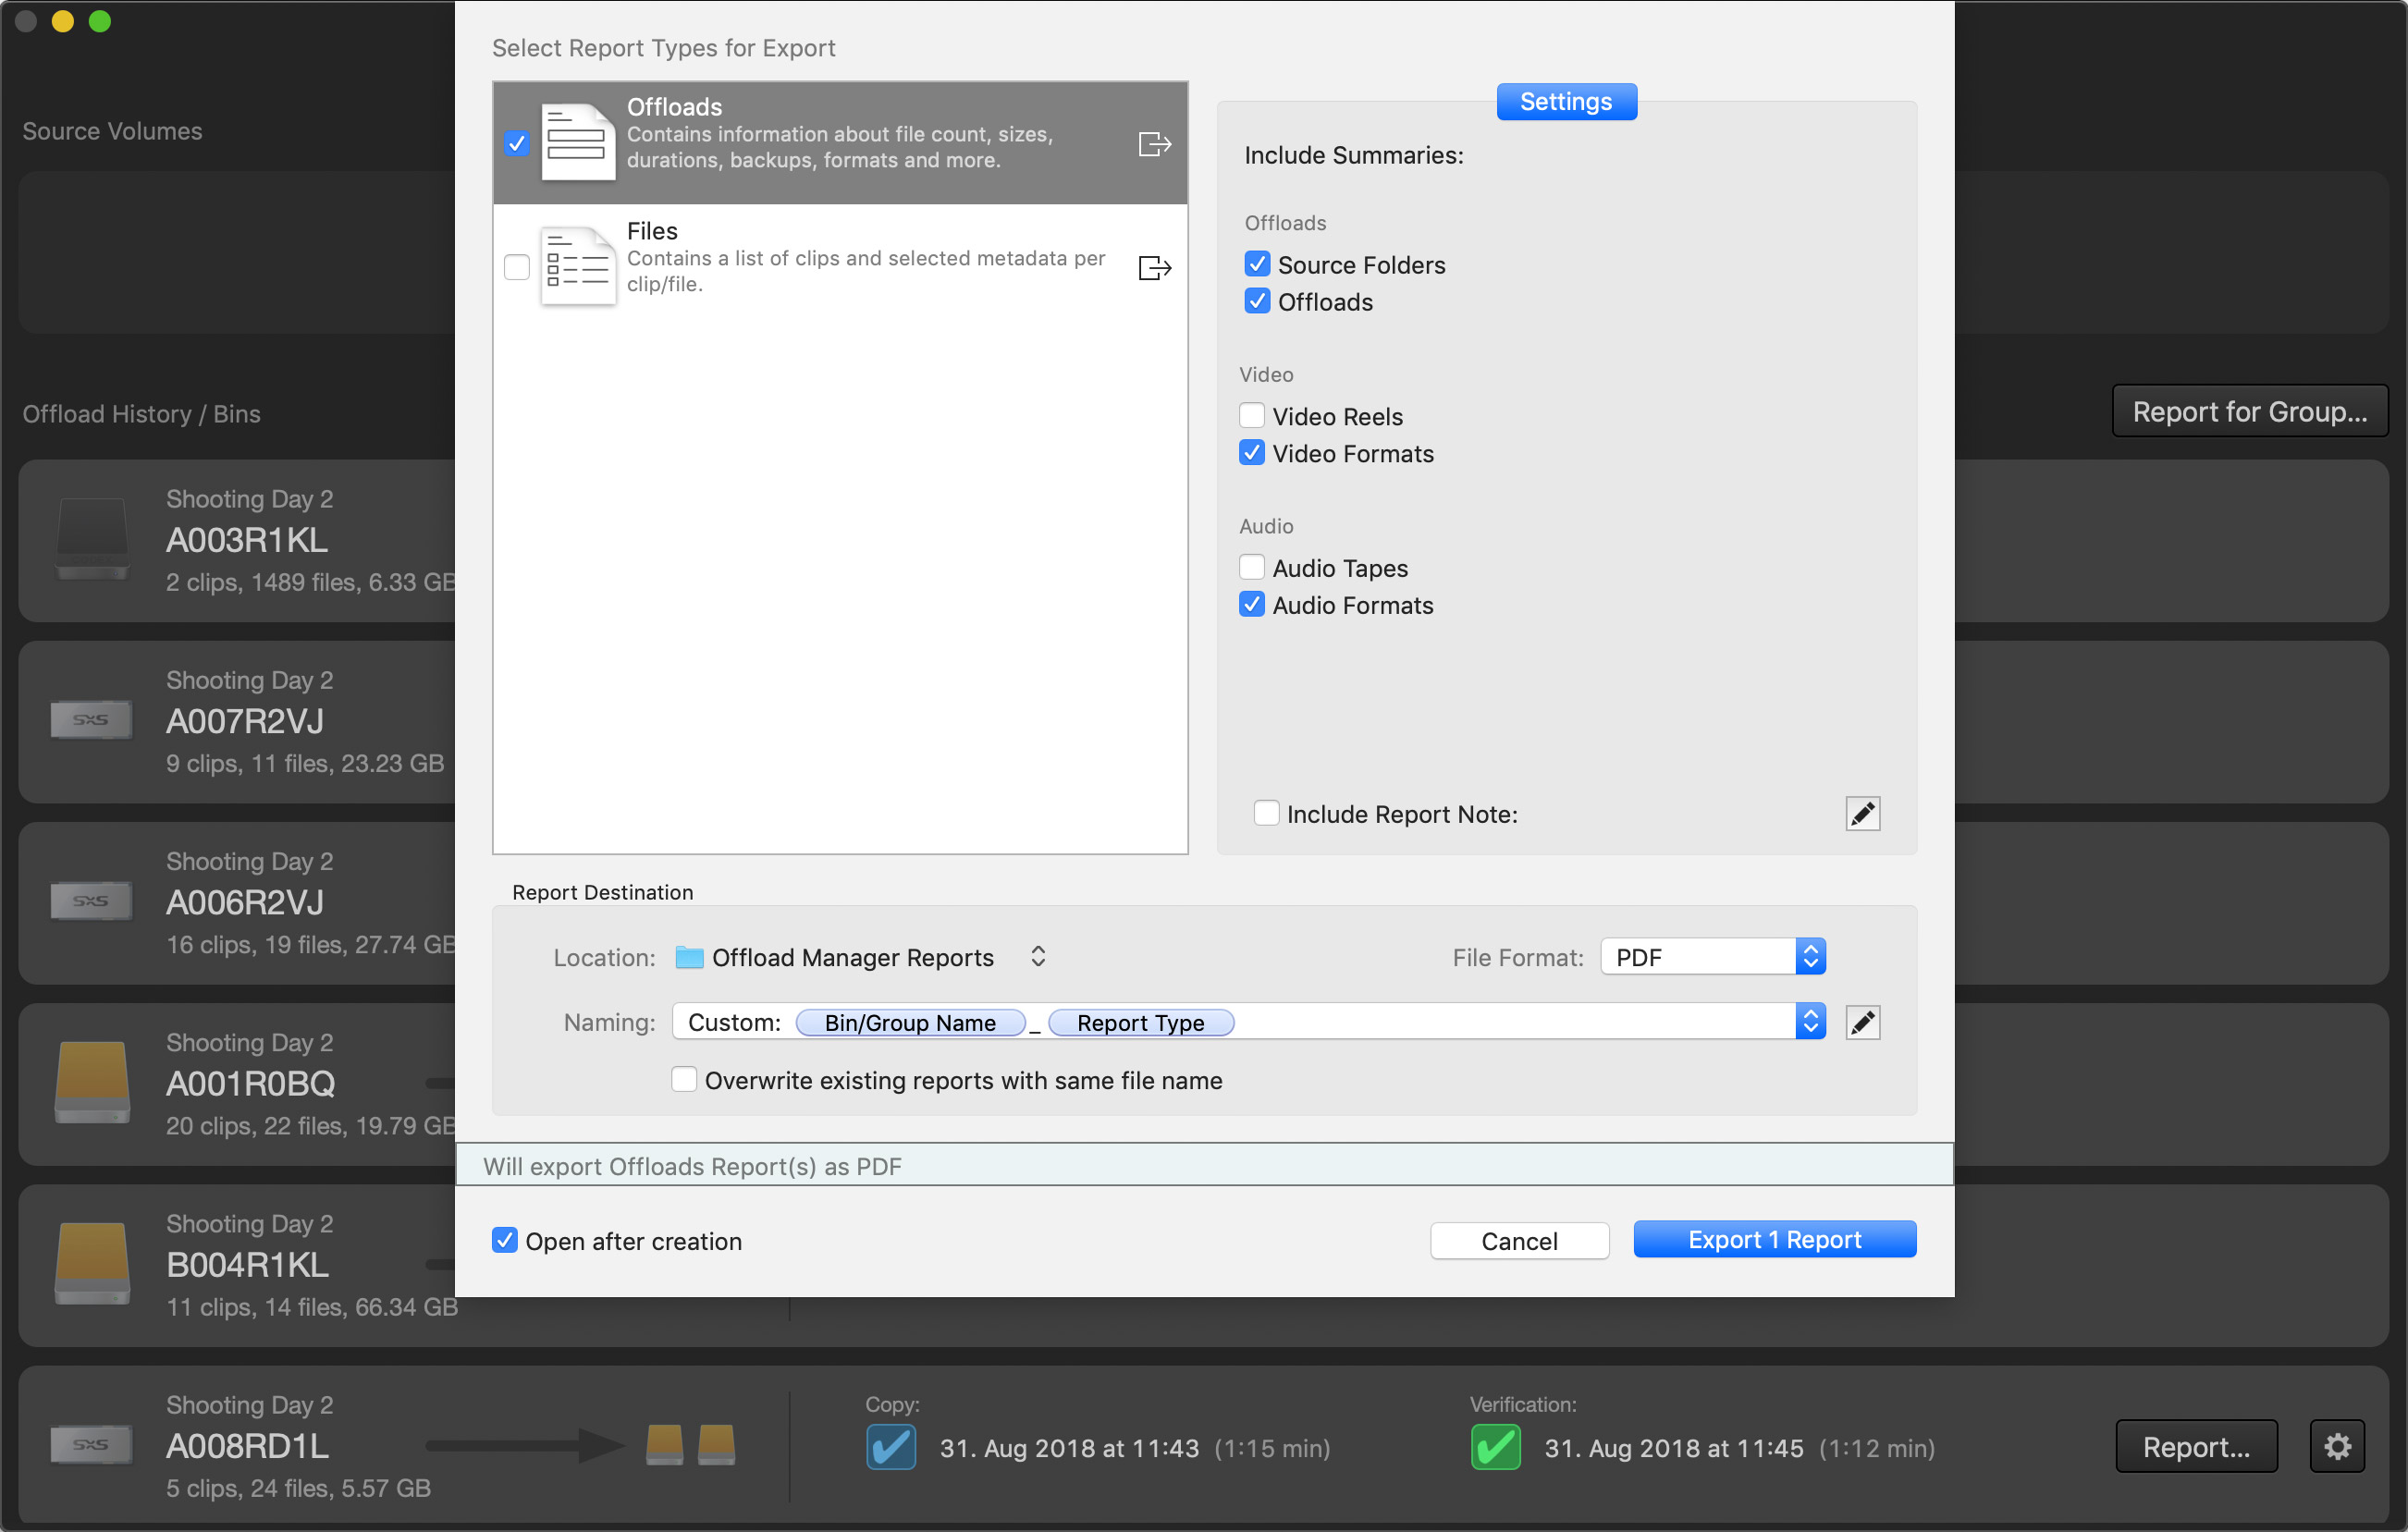Open the gear icon next to Report button

[x=2337, y=1446]
